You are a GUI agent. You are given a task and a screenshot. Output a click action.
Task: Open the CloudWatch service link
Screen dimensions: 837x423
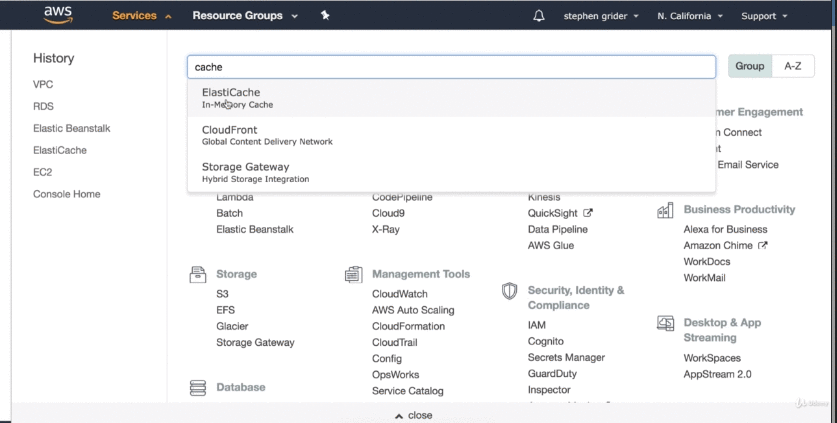point(399,294)
